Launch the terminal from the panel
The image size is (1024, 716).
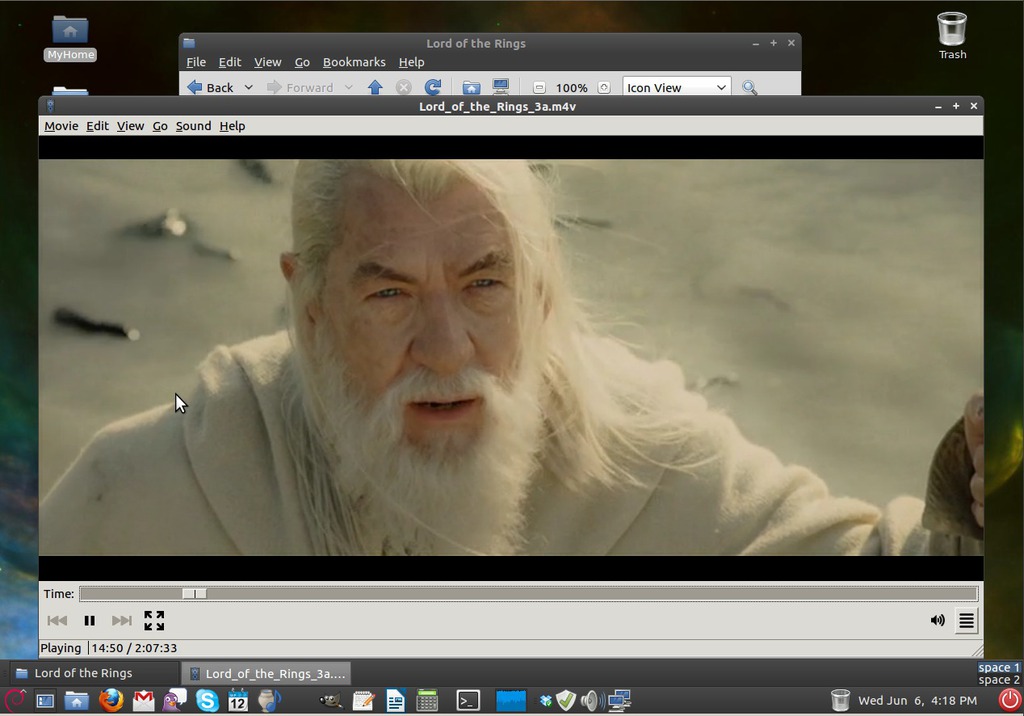pyautogui.click(x=468, y=700)
